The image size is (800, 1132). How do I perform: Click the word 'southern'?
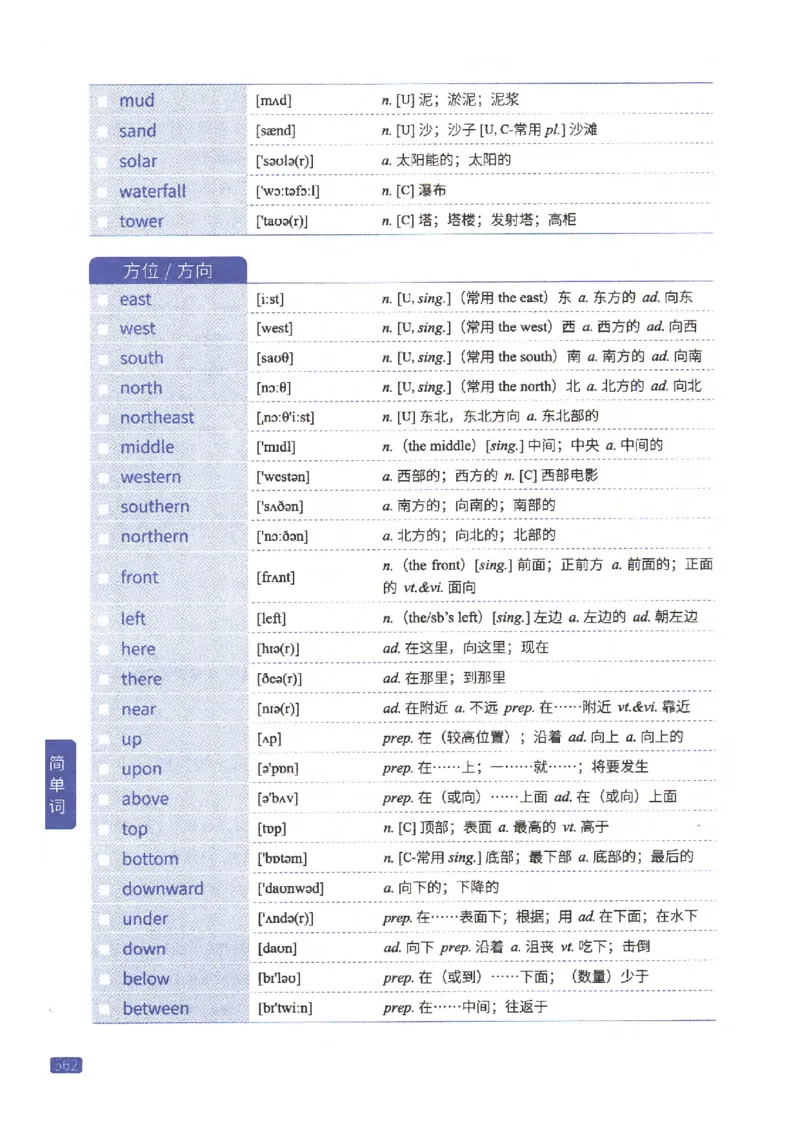(x=154, y=507)
